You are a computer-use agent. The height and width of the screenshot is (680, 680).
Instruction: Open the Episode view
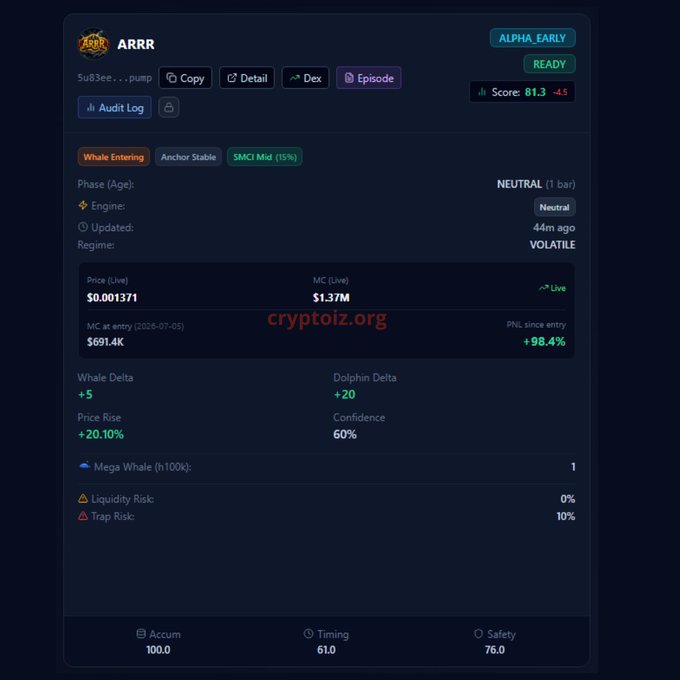pos(369,78)
